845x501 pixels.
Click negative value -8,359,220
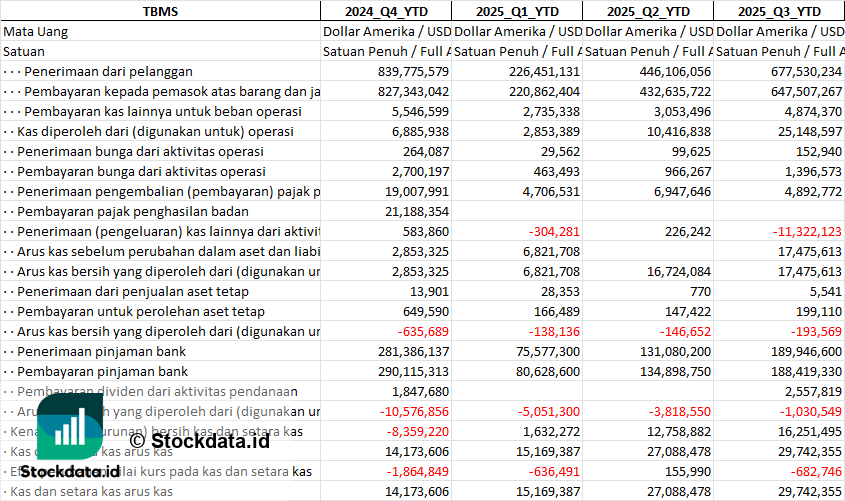[x=418, y=431]
